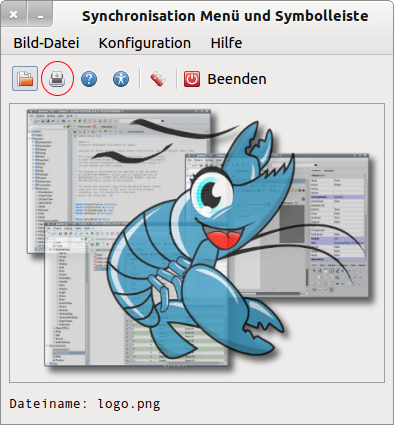Screen dimensions: 394x425
Task: Click the Dateiname: logo.png status text
Action: point(85,404)
